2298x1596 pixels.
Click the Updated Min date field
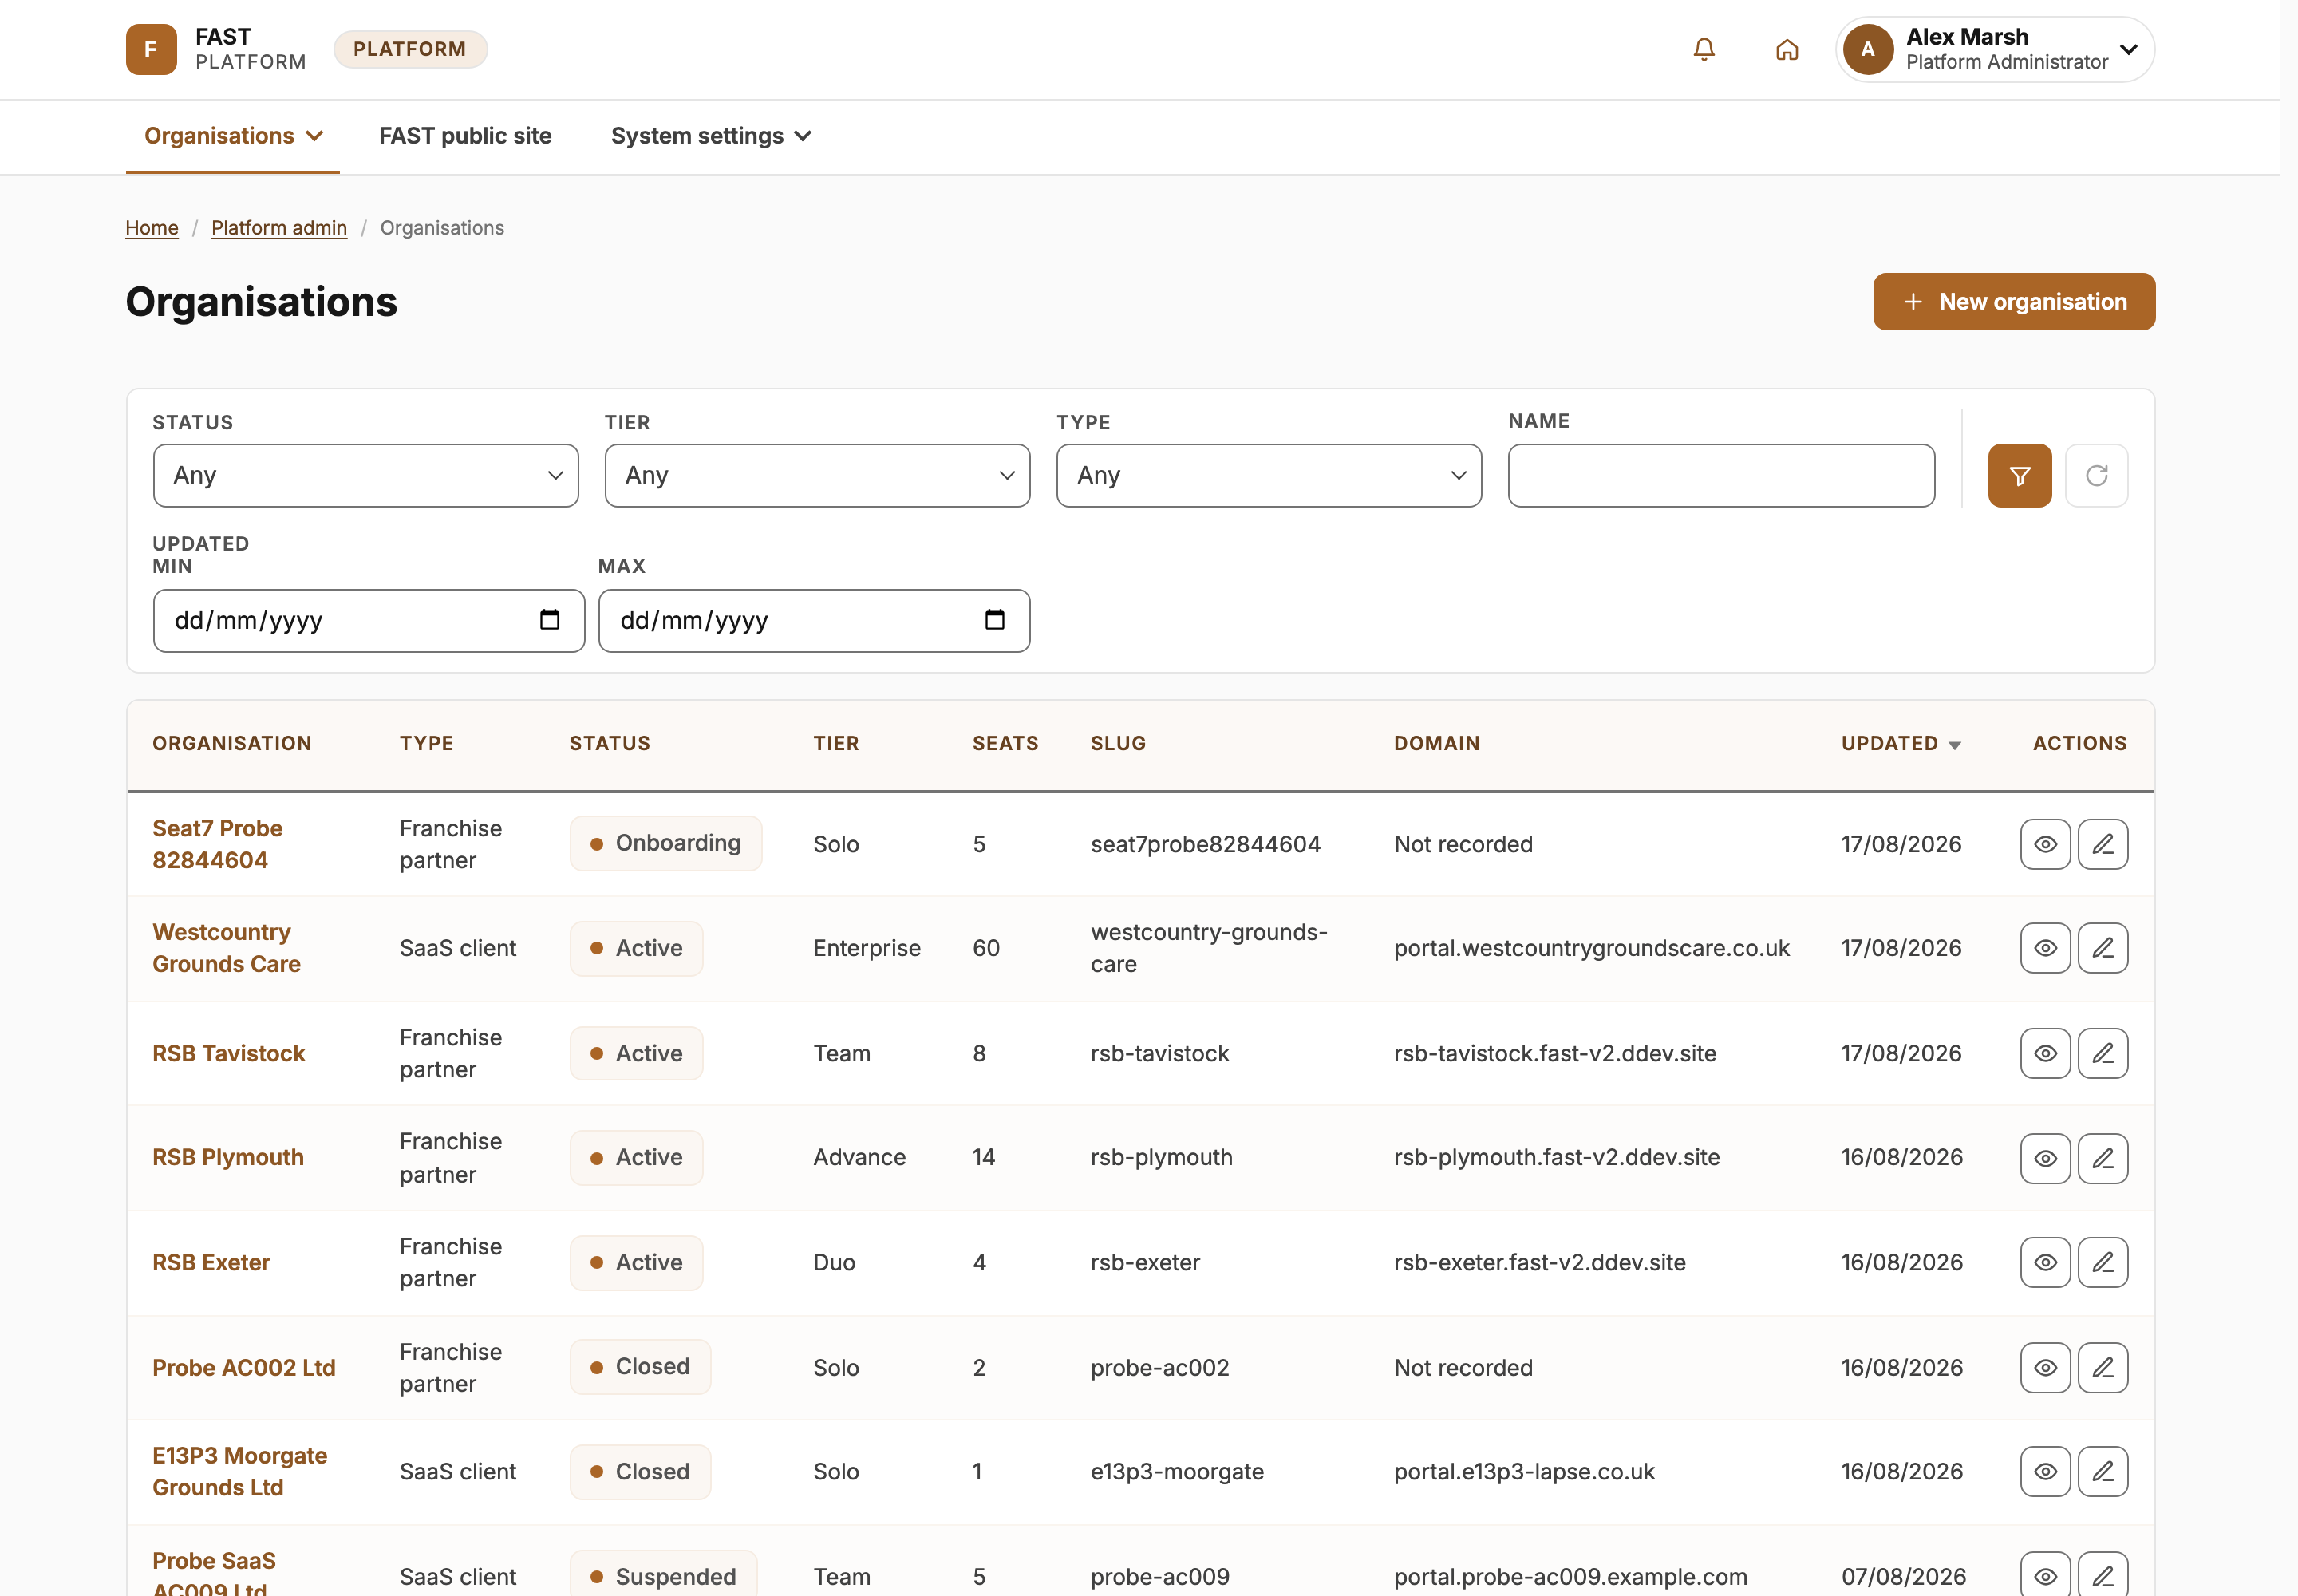pos(369,621)
